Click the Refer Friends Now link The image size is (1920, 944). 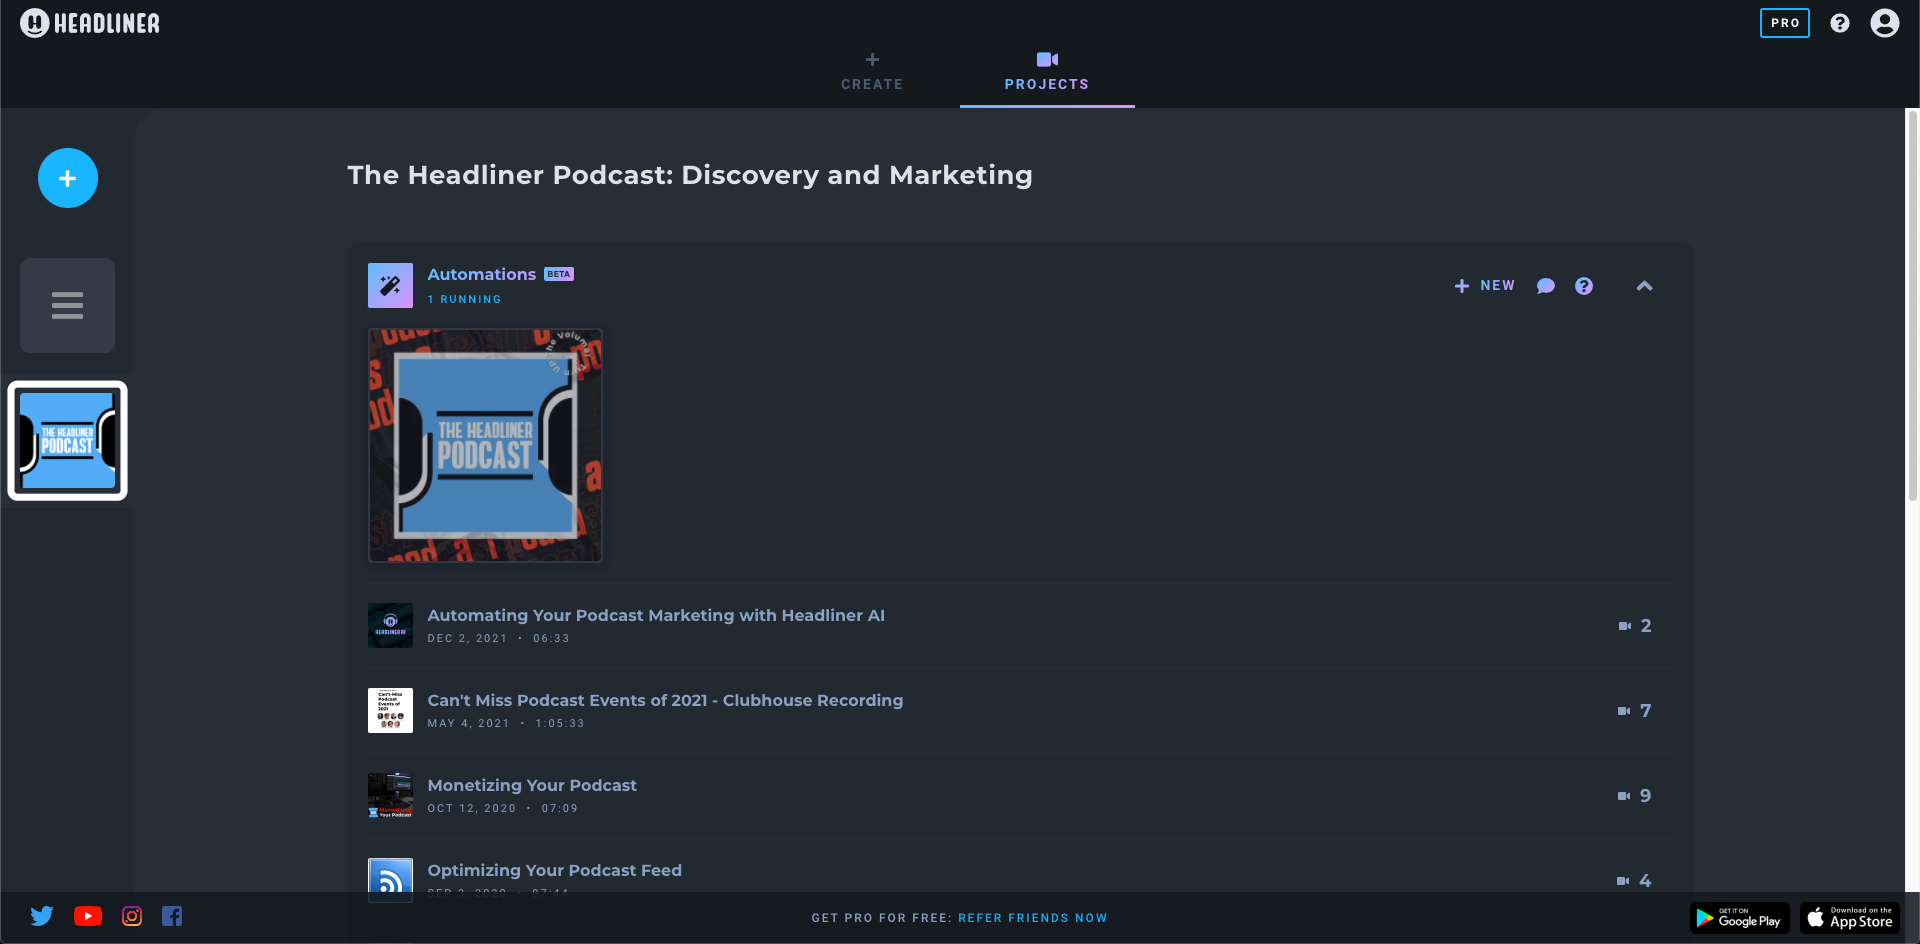1032,918
